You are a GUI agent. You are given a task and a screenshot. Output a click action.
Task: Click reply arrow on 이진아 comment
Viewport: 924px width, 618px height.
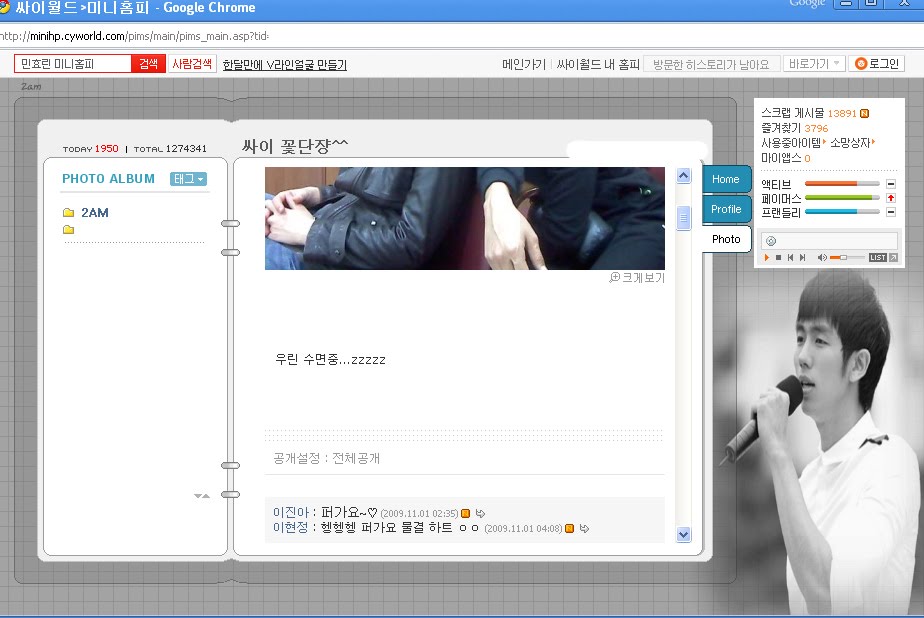(x=480, y=513)
